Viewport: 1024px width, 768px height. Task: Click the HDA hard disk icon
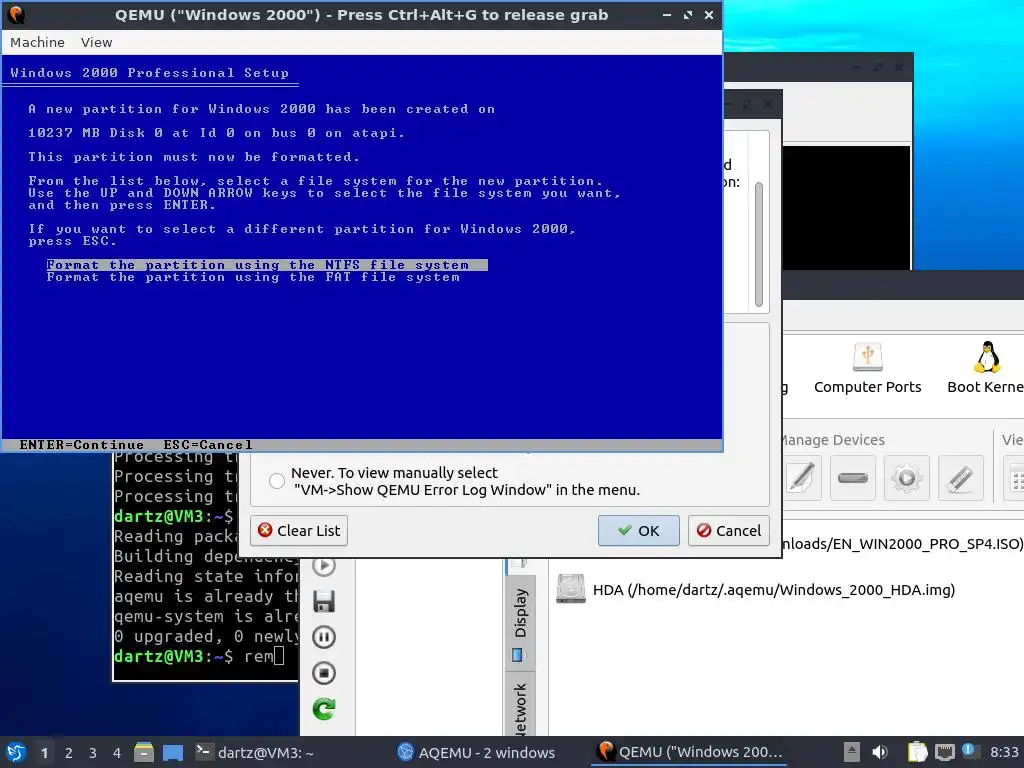click(x=571, y=588)
